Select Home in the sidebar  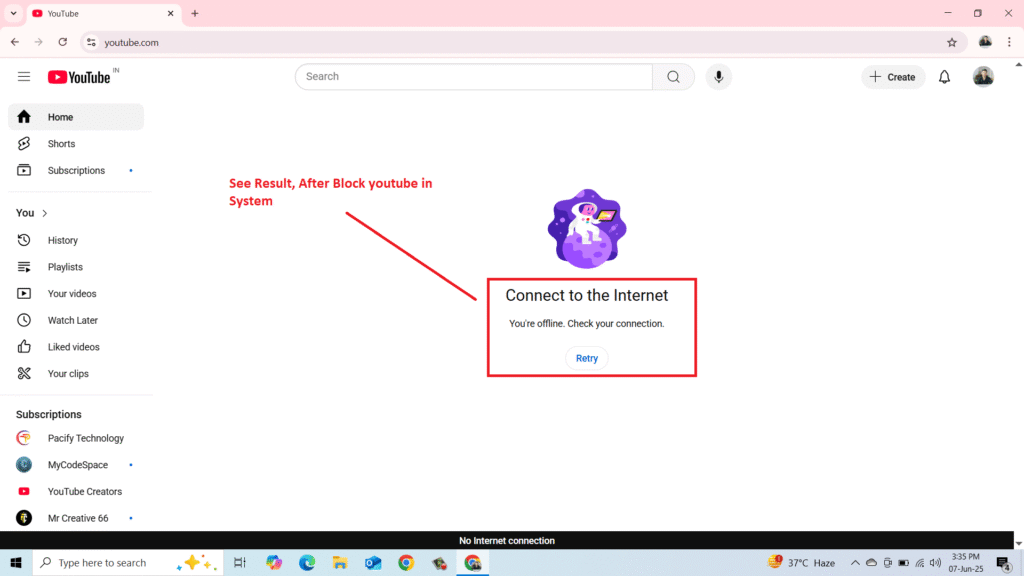coord(76,117)
